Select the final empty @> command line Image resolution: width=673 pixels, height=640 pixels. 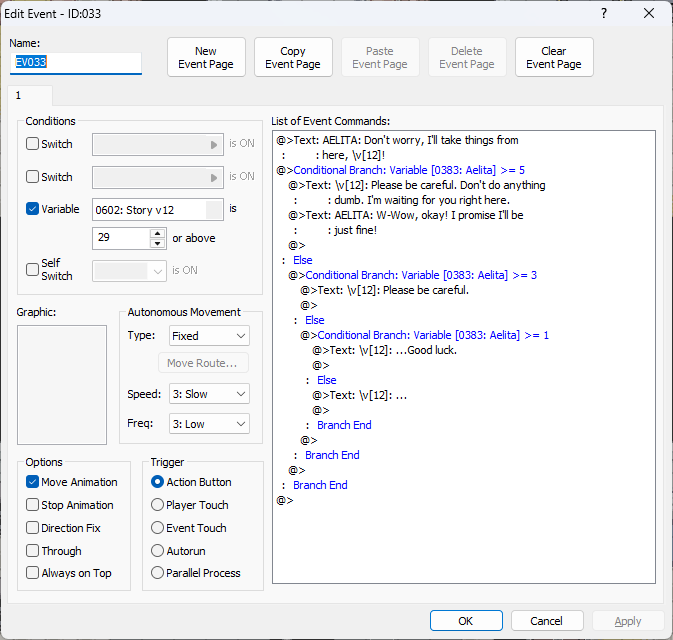coord(285,500)
